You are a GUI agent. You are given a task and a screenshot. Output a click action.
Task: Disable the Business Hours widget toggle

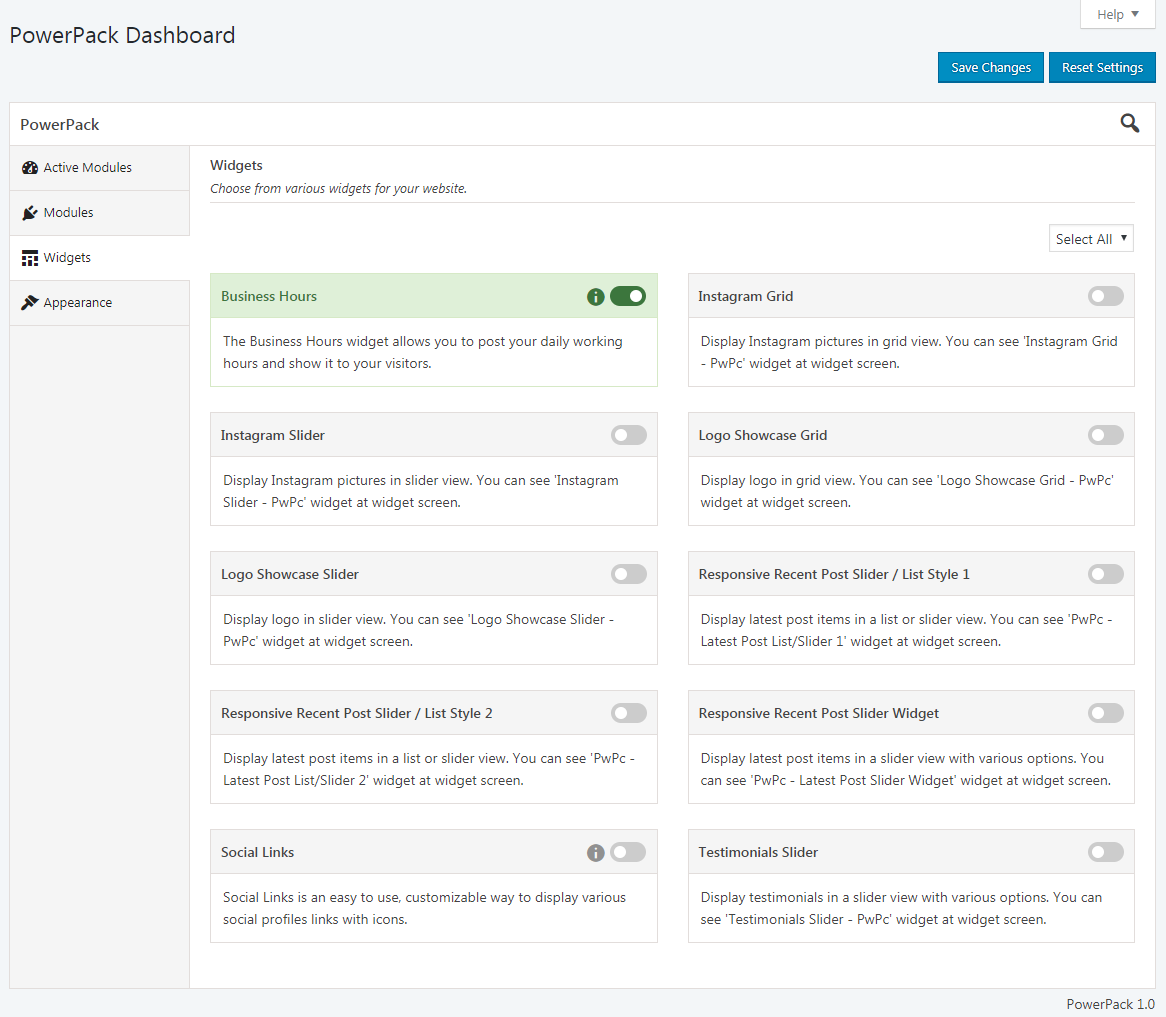point(628,296)
